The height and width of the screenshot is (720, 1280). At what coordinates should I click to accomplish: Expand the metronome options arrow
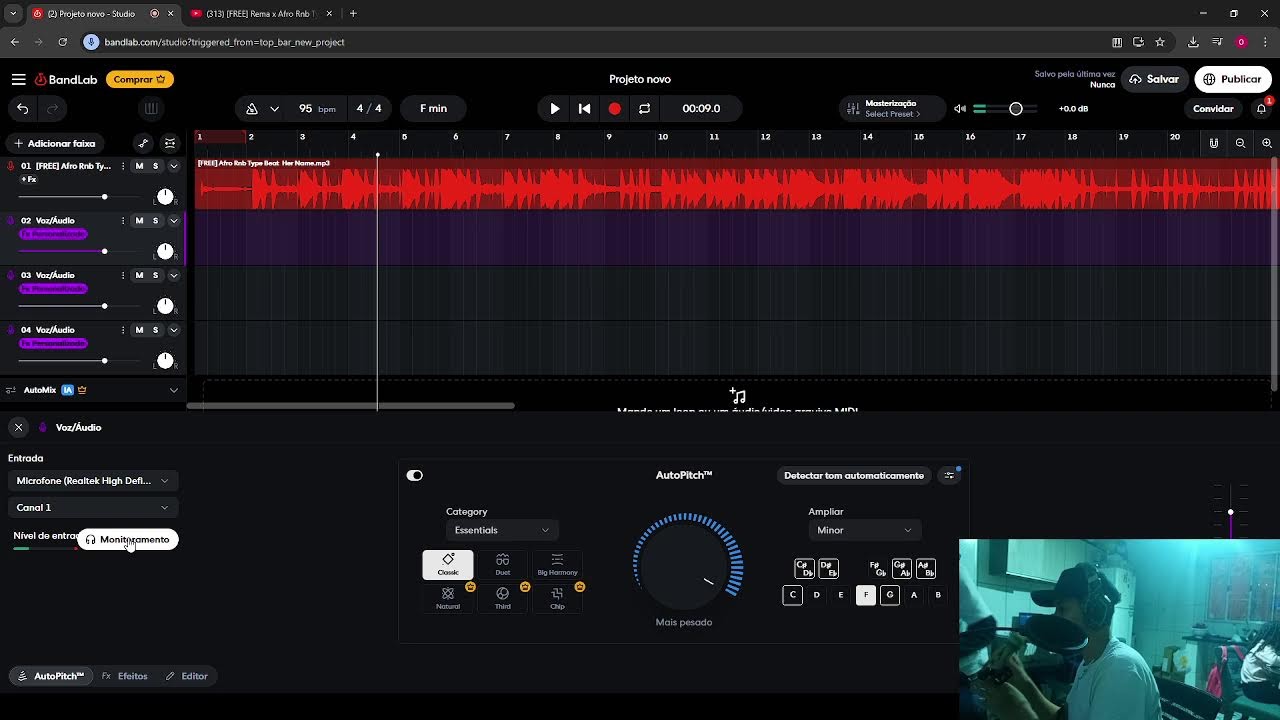pyautogui.click(x=274, y=108)
